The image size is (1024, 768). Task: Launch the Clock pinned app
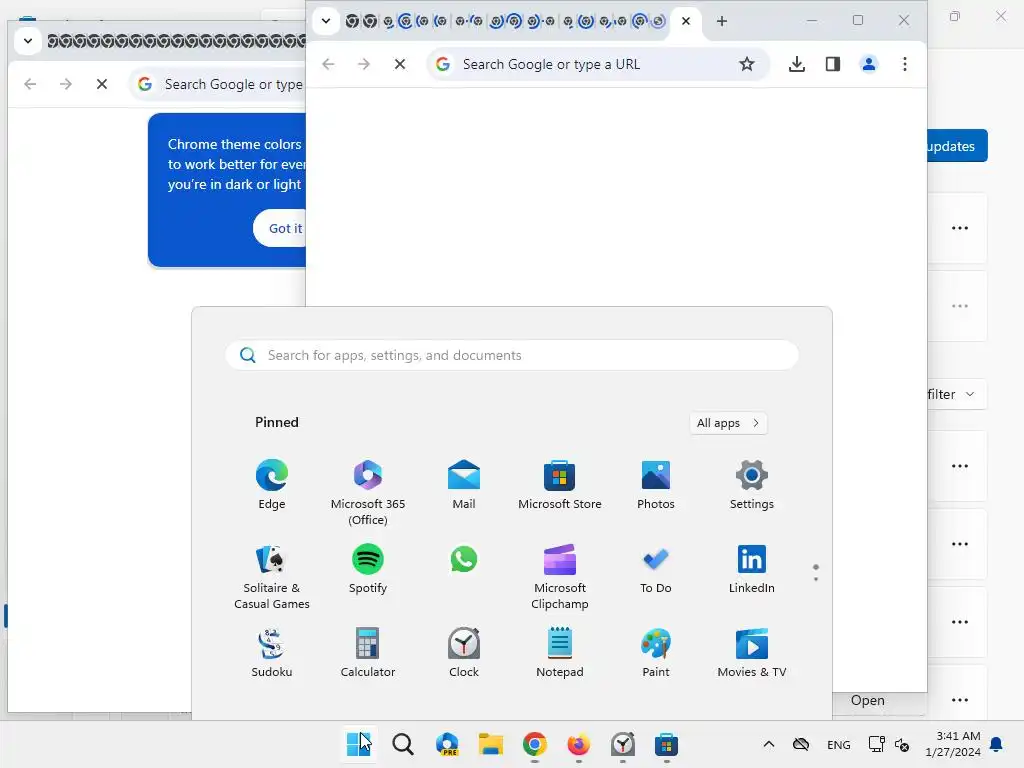tap(464, 652)
